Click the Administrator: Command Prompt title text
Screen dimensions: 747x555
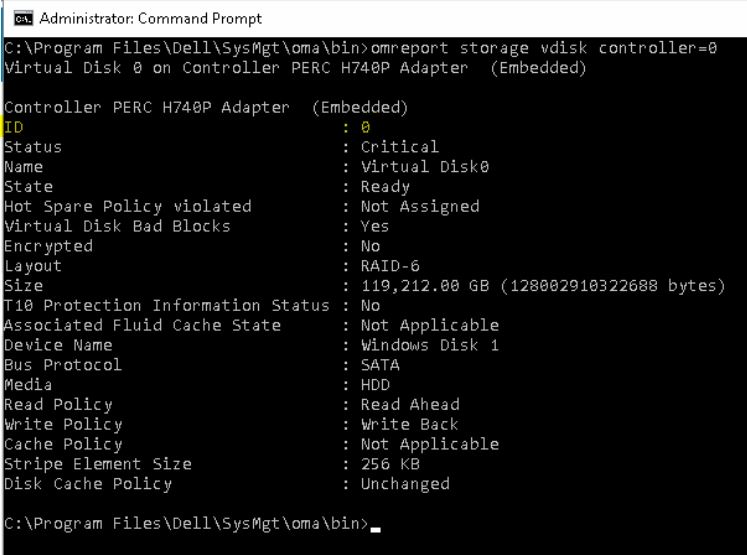[150, 18]
